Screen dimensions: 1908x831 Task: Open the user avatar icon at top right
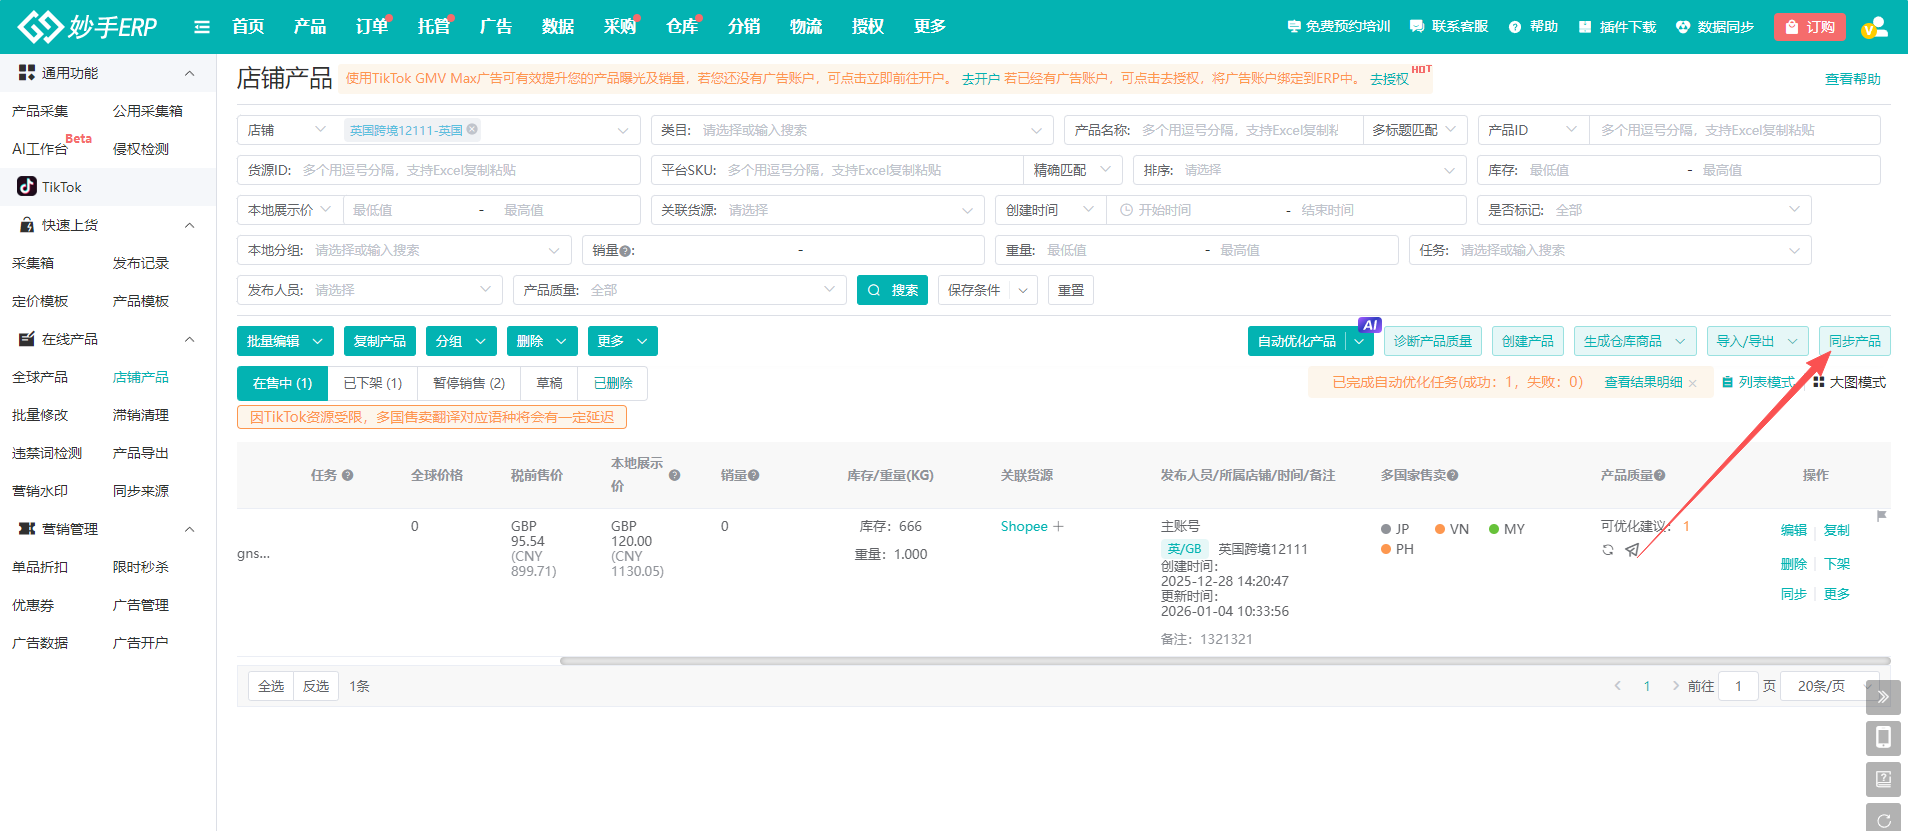pos(1874,27)
